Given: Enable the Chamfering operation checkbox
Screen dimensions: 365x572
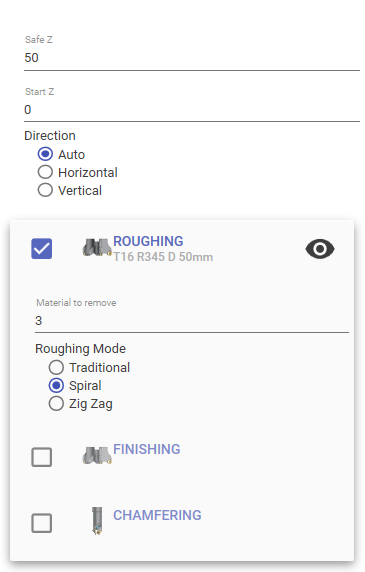Looking at the screenshot, I should tap(42, 523).
